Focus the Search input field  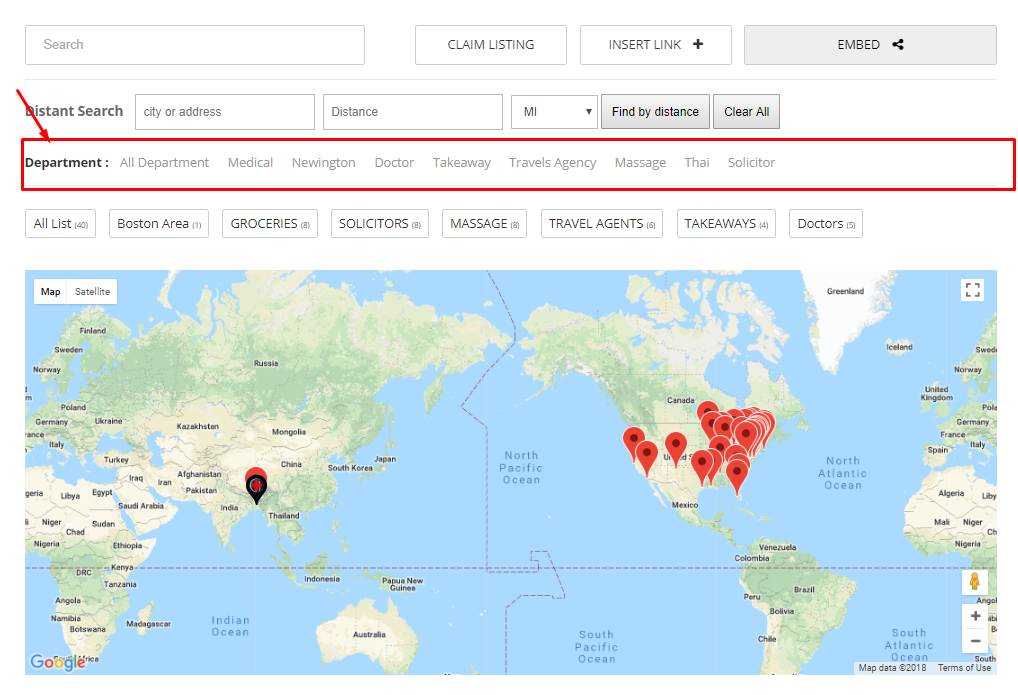pos(195,45)
